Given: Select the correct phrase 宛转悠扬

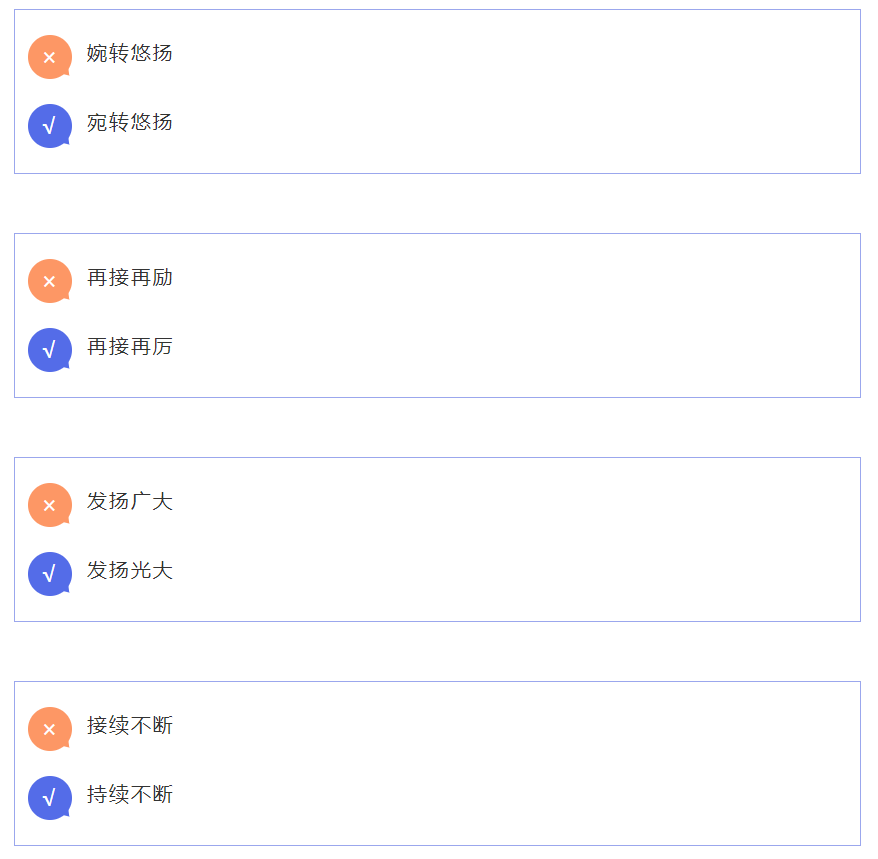Looking at the screenshot, I should pyautogui.click(x=130, y=122).
